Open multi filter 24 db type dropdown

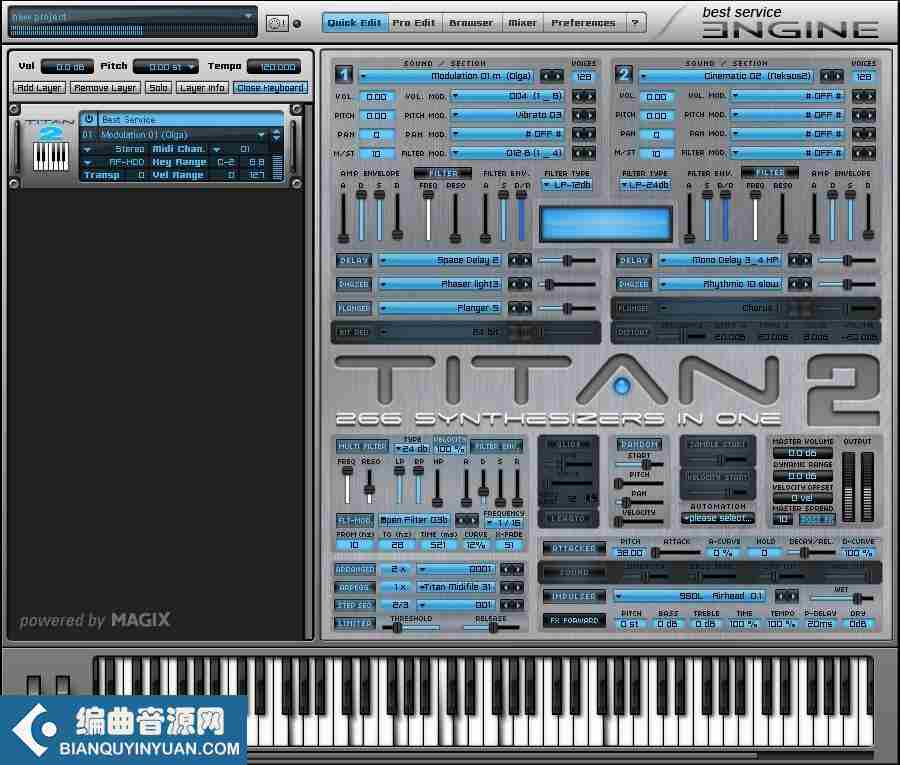tap(413, 449)
